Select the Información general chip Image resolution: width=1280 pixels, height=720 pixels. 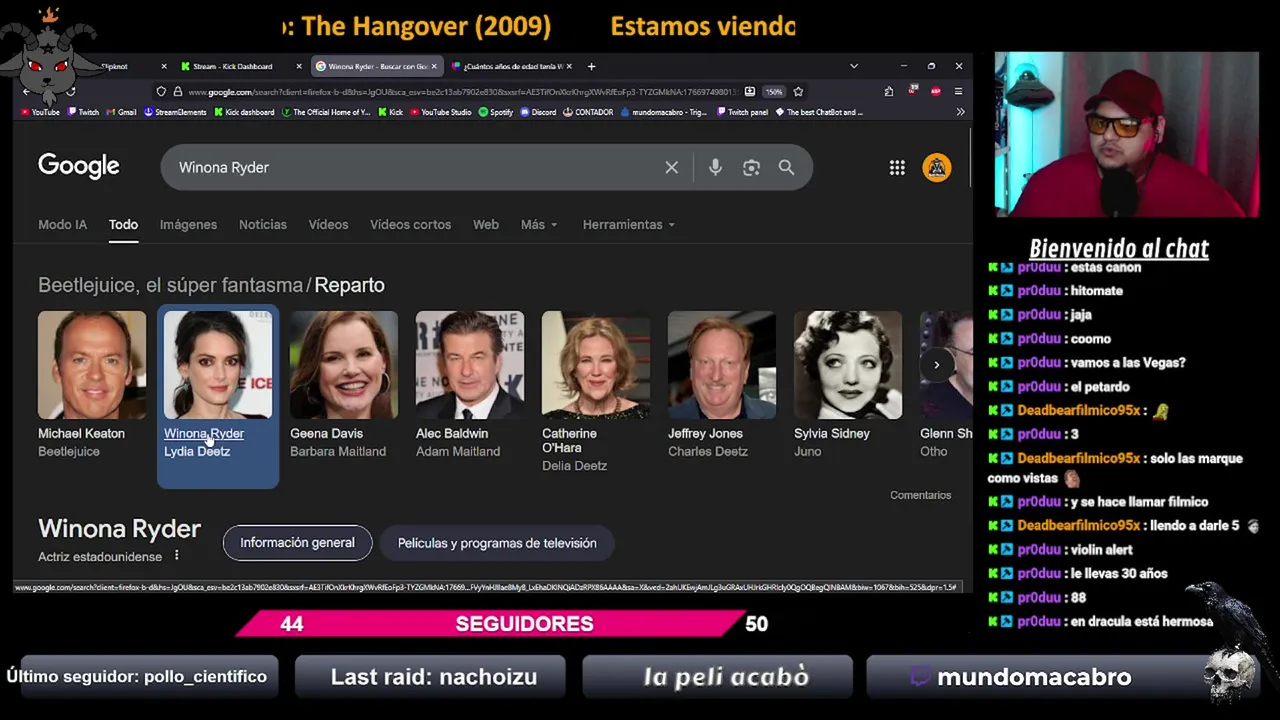pyautogui.click(x=297, y=543)
